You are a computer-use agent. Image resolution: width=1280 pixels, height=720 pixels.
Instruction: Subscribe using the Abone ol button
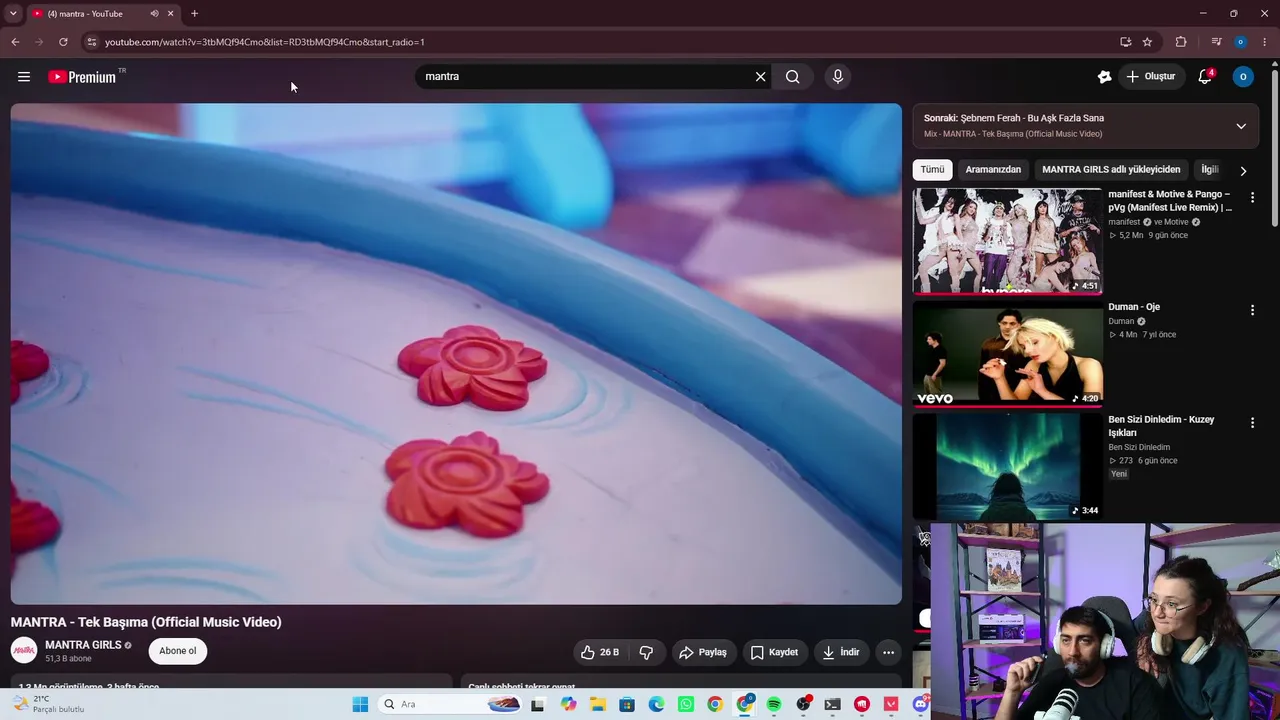click(178, 651)
